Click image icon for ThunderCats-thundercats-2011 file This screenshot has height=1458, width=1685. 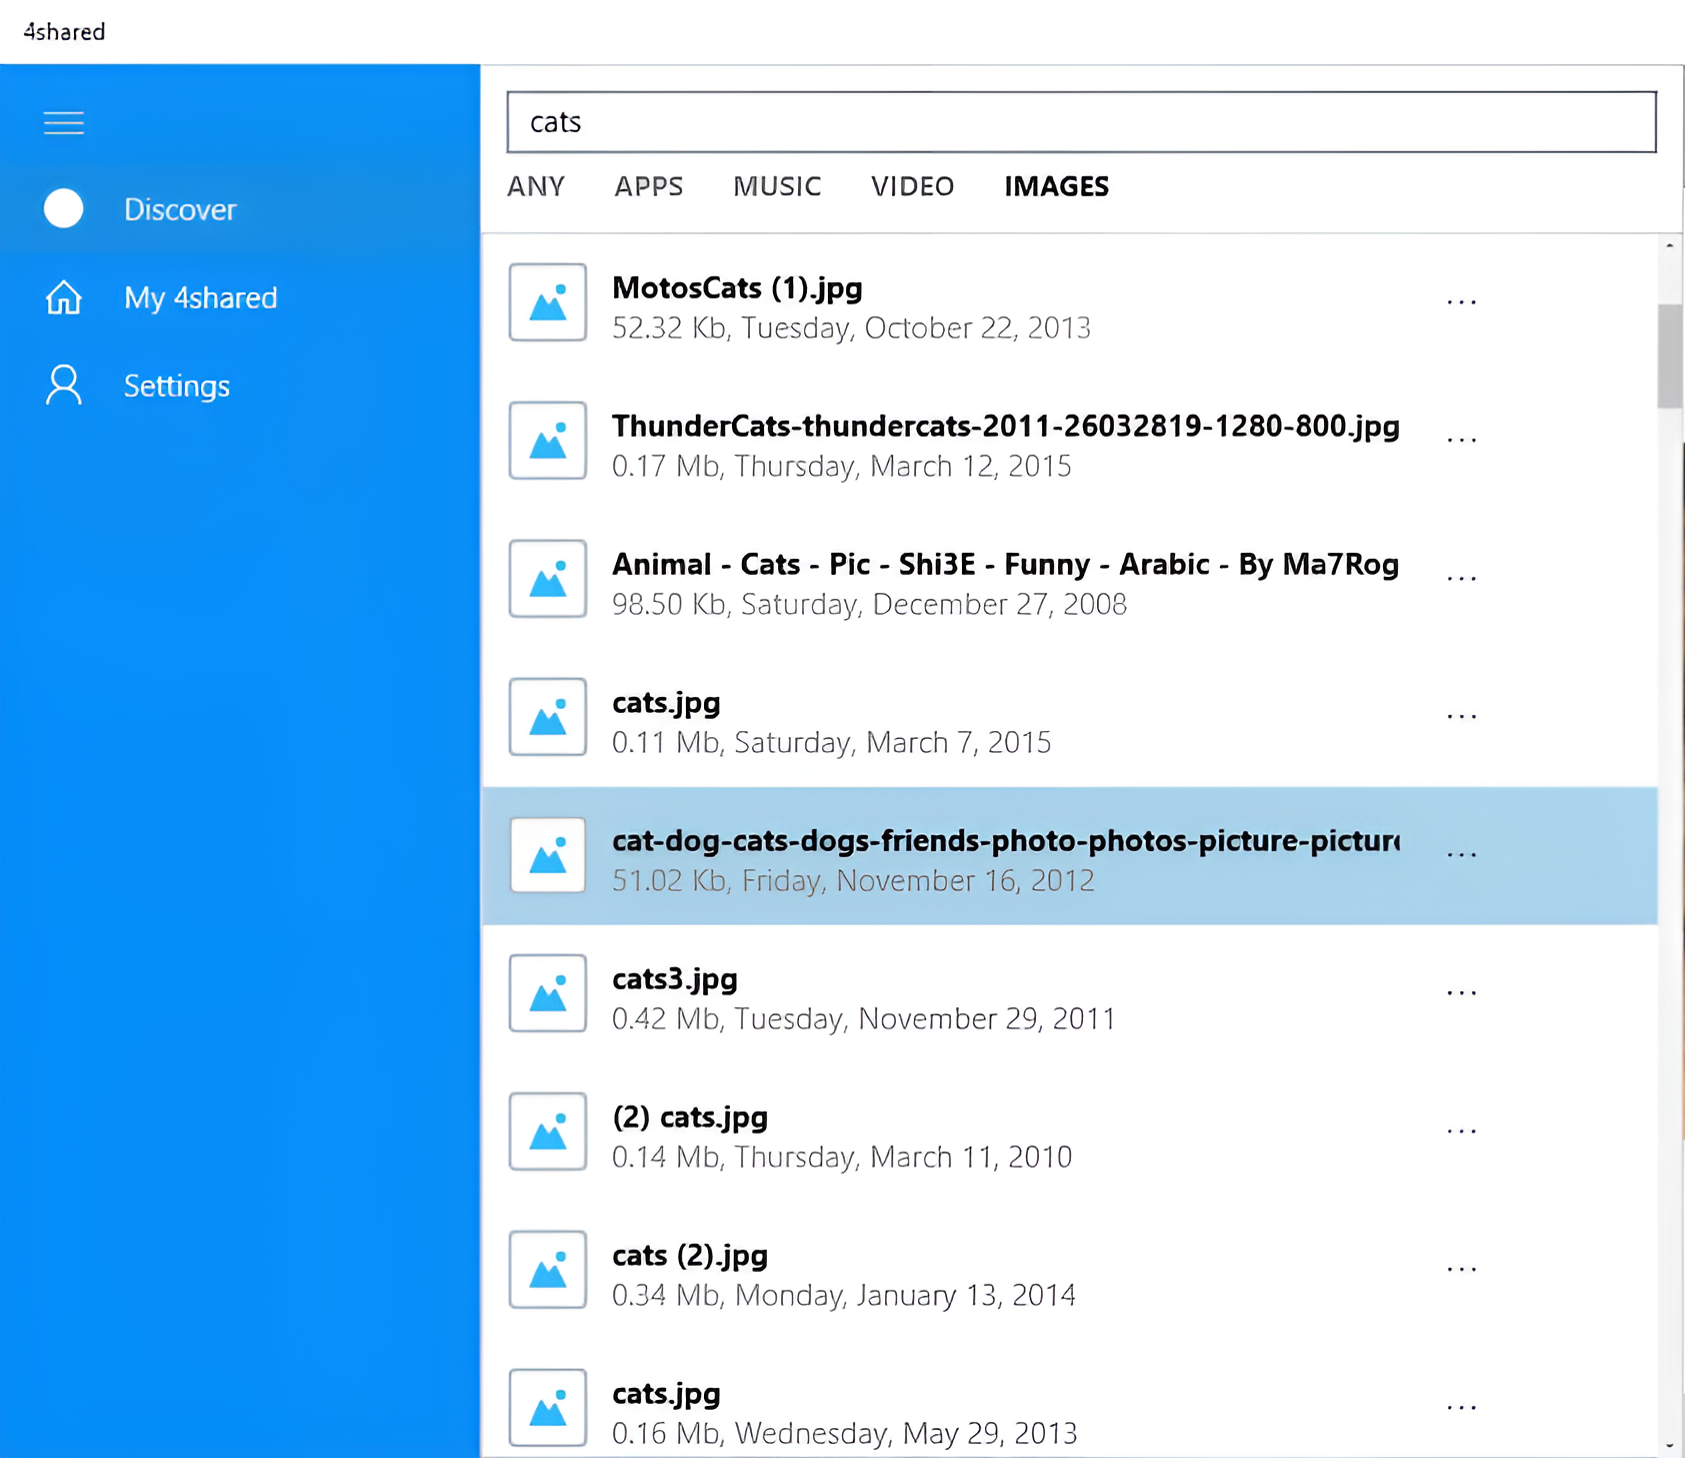click(548, 441)
